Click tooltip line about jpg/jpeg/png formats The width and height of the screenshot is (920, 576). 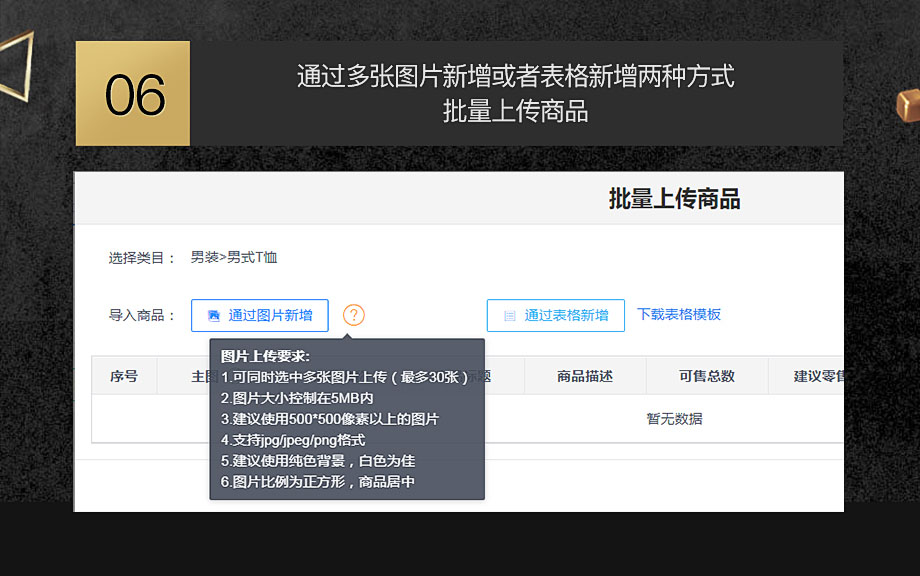(293, 440)
